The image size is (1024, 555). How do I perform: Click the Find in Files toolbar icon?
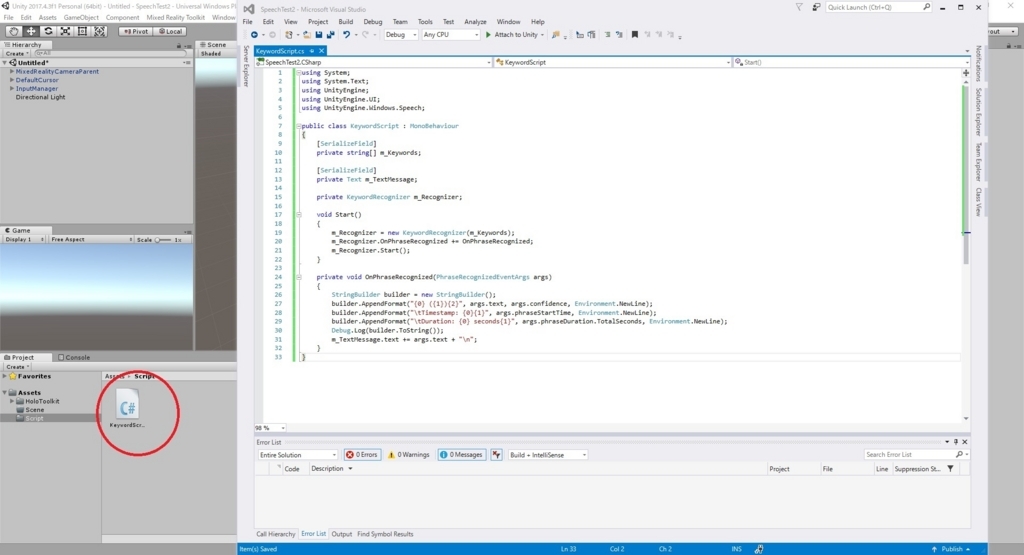pos(556,35)
